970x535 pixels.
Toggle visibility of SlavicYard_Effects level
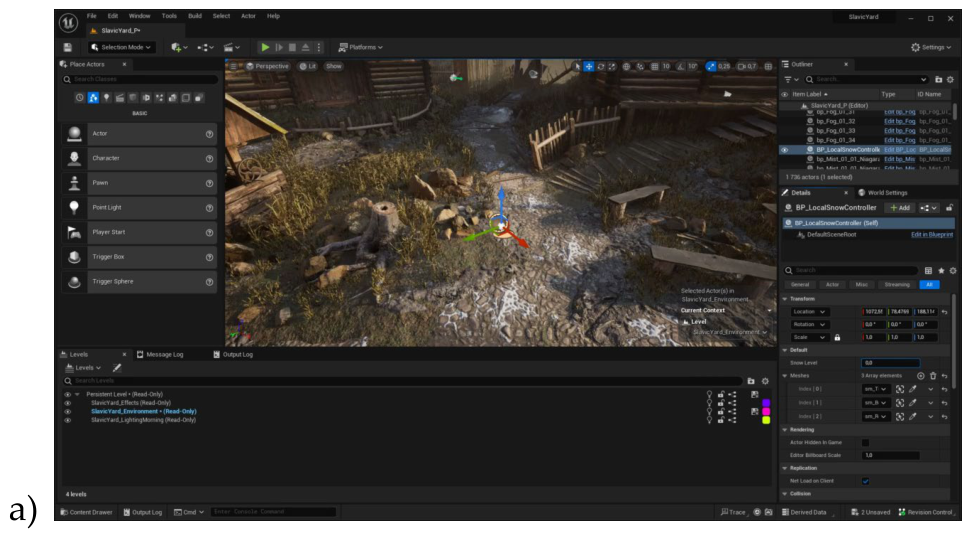(67, 403)
